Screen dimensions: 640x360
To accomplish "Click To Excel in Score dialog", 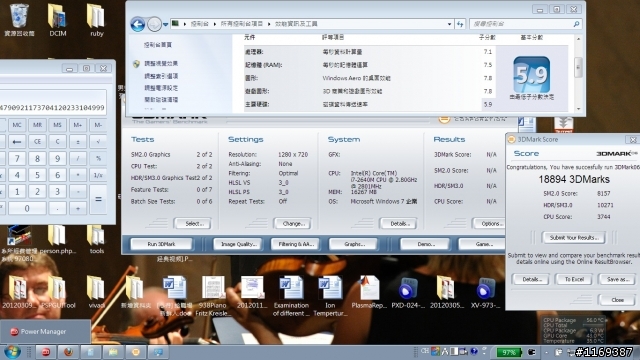I will click(x=574, y=280).
